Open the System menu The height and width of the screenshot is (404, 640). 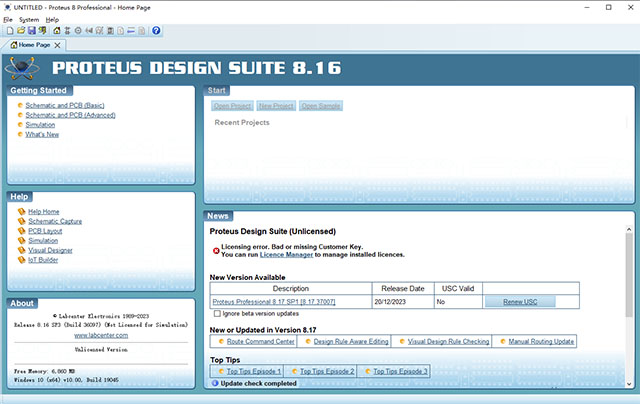pyautogui.click(x=29, y=20)
